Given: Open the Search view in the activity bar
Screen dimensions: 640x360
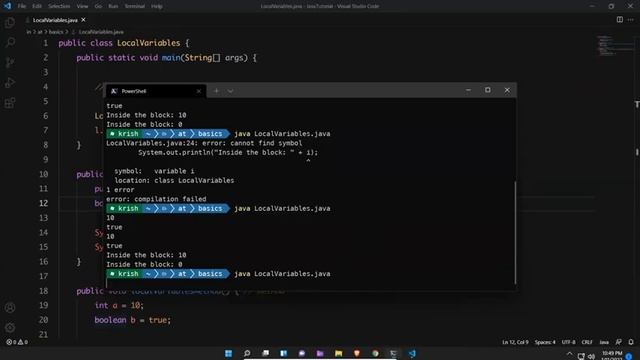Looking at the screenshot, I should (x=10, y=42).
